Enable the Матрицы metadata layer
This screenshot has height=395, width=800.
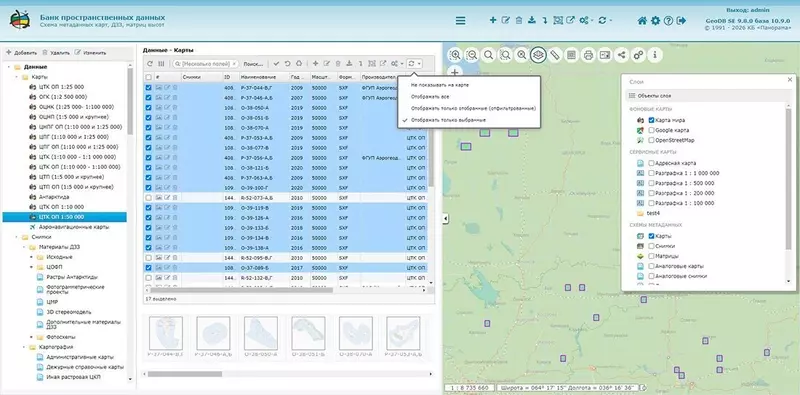pos(651,256)
